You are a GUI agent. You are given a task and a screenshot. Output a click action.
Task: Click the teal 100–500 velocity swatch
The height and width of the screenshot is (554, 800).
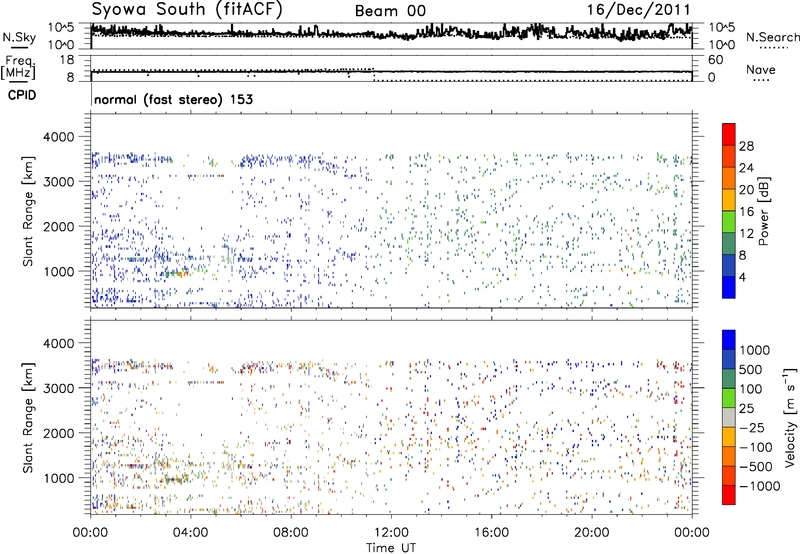tap(729, 379)
